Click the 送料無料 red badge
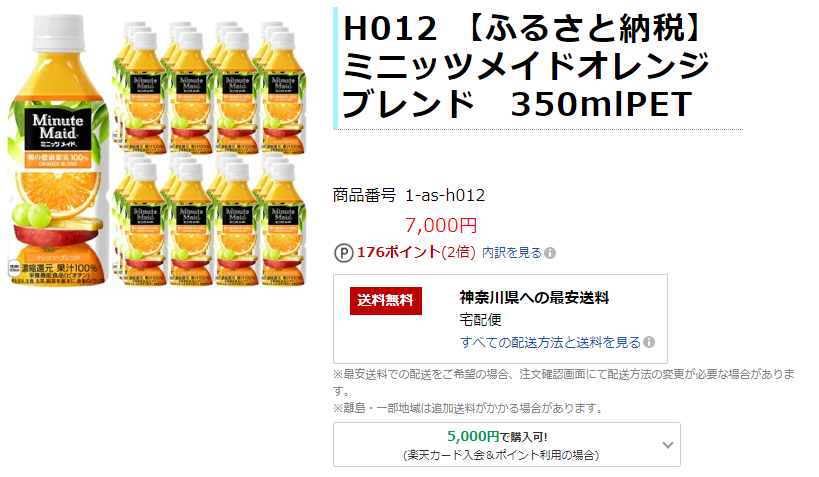Screen dimensions: 819x477 tap(385, 300)
